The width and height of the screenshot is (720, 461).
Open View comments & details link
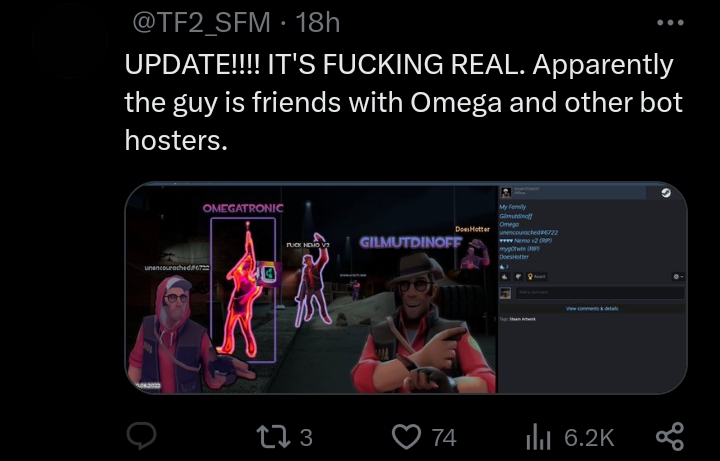[x=592, y=309]
